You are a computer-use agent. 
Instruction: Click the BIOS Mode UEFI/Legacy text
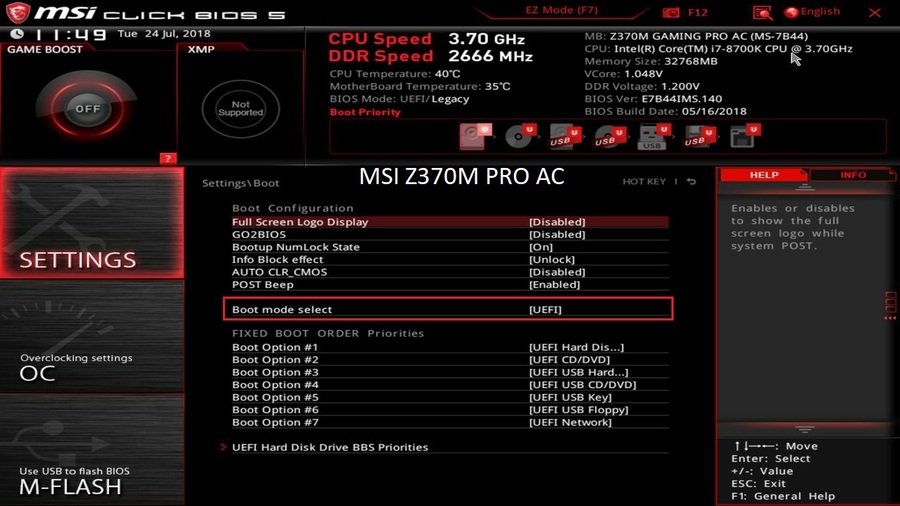tap(399, 99)
